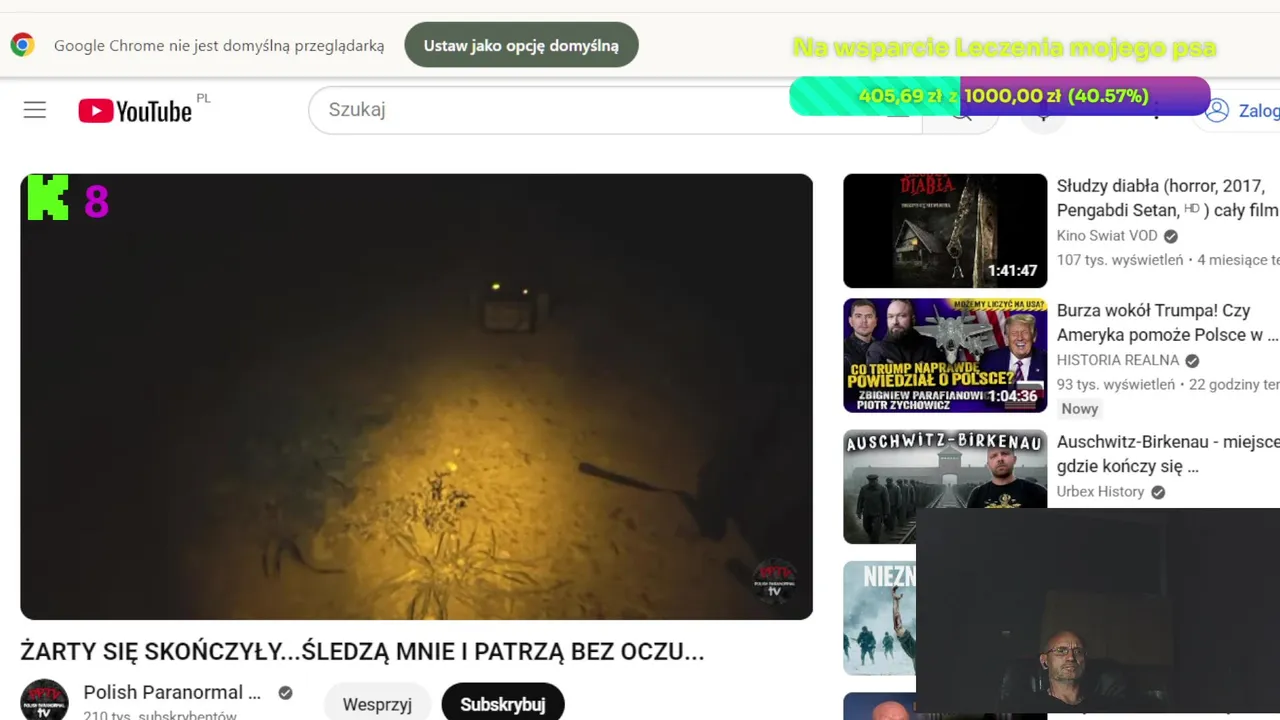Open the sign-in avatar icon
Viewport: 1280px width, 720px height.
click(x=1217, y=110)
